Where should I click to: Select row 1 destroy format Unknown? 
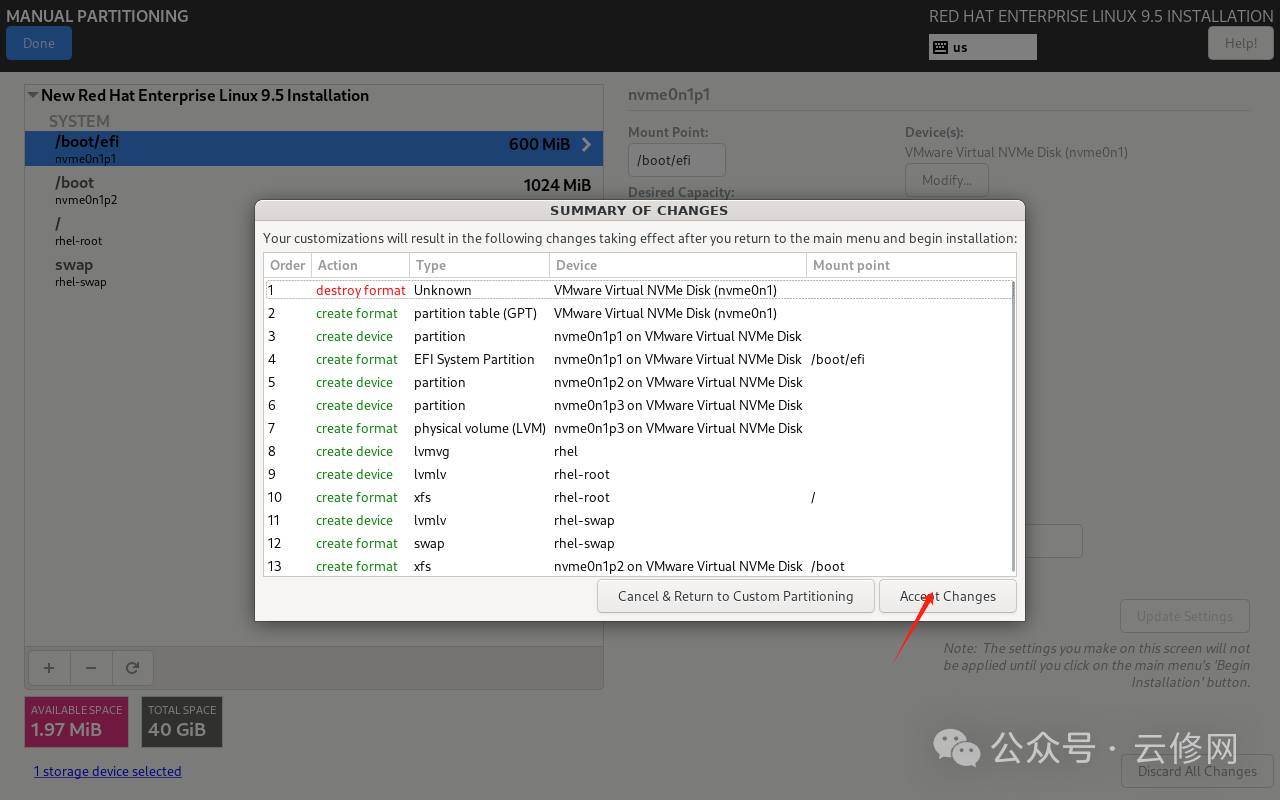[638, 290]
